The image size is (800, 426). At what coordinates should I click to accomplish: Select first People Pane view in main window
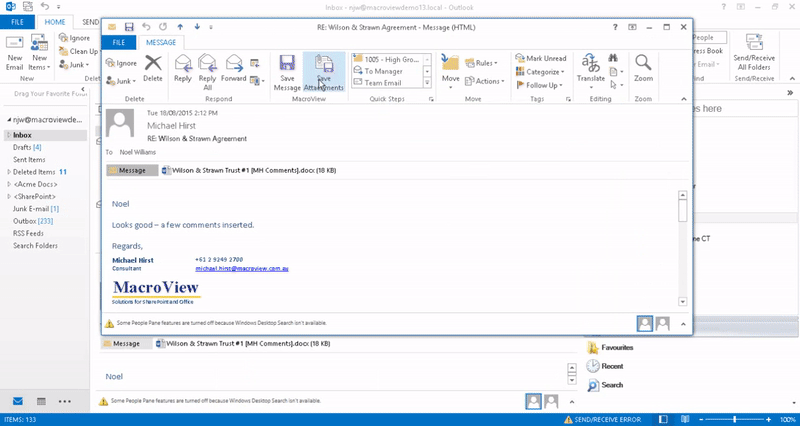[533, 402]
